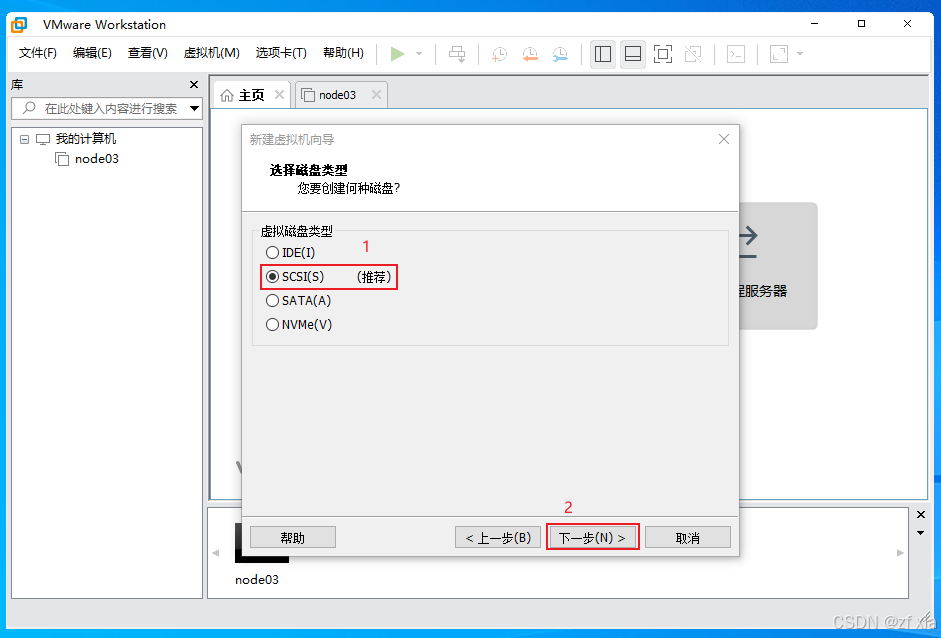Select 我的计算机 in the library tree
The image size is (941, 638).
(86, 139)
